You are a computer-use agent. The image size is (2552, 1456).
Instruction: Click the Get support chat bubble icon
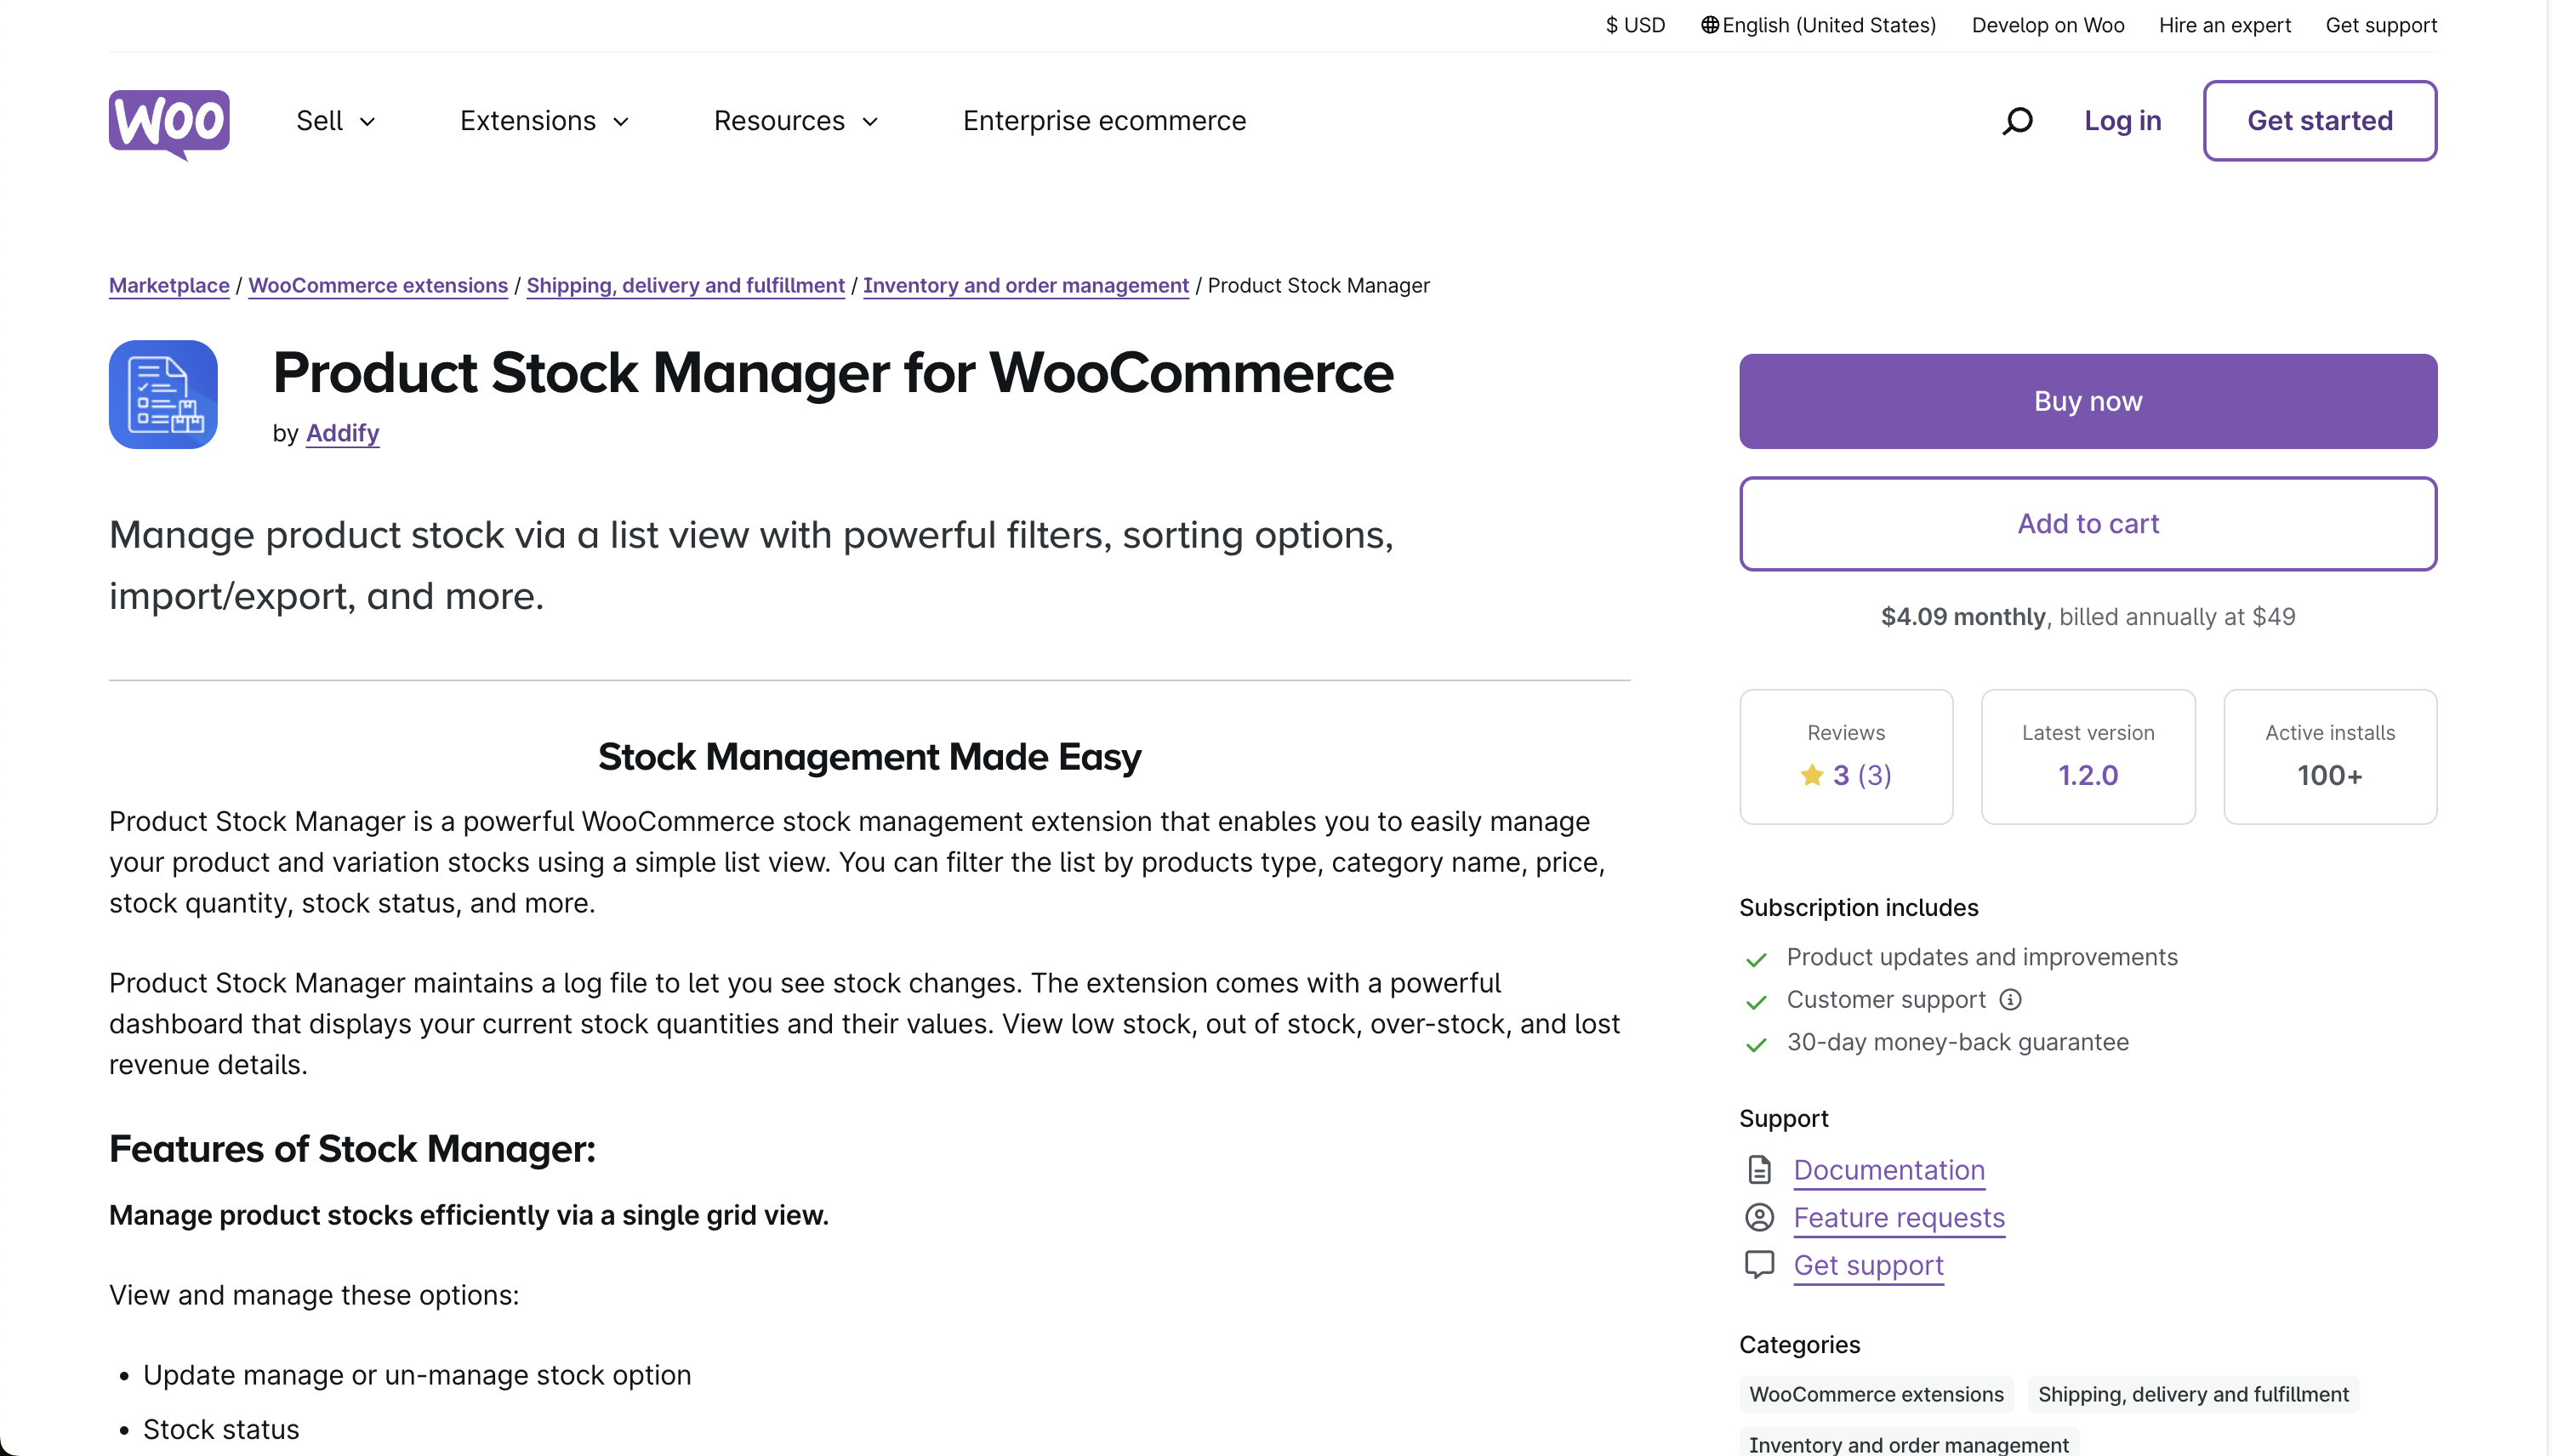click(1759, 1263)
